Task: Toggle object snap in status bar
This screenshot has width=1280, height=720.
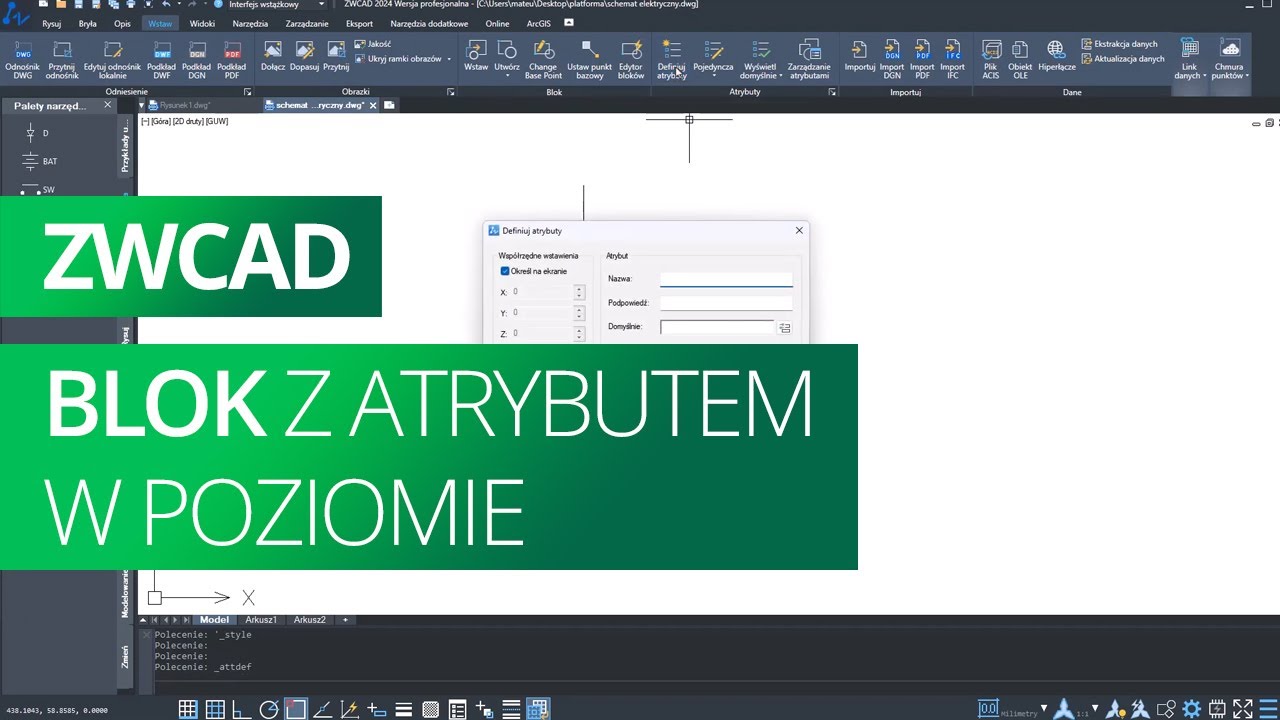Action: point(295,709)
